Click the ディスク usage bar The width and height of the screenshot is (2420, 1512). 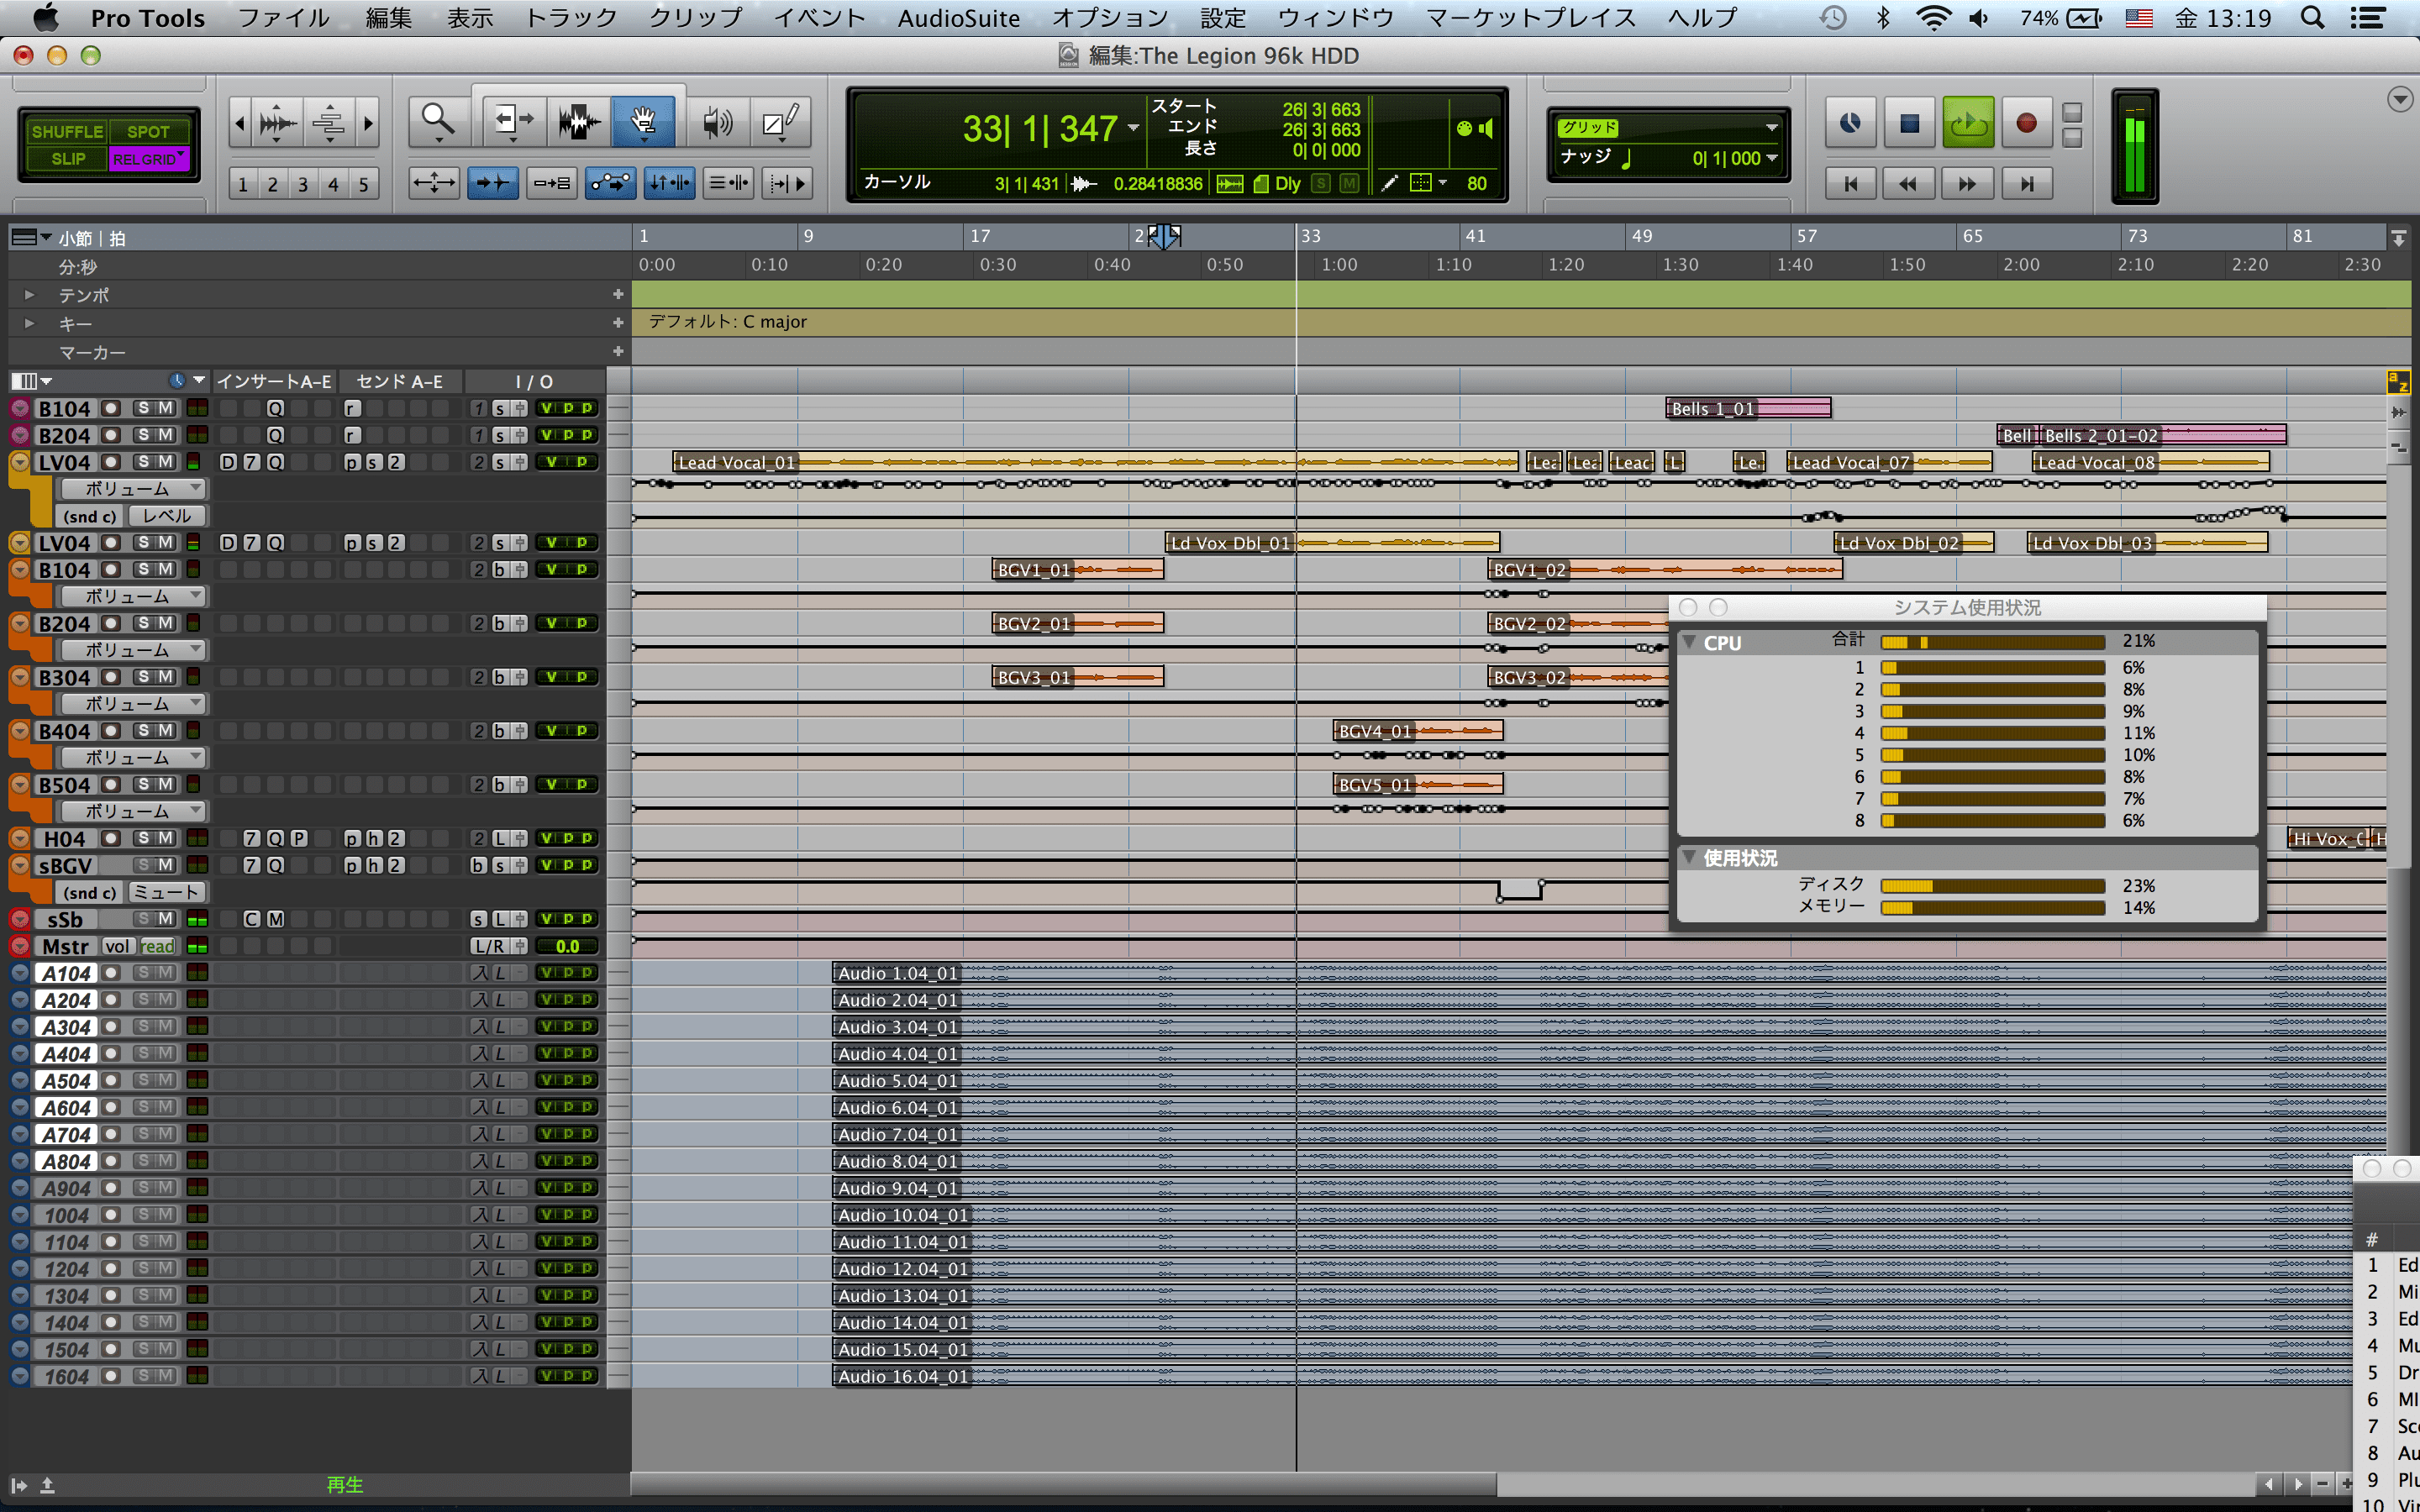pyautogui.click(x=1993, y=886)
